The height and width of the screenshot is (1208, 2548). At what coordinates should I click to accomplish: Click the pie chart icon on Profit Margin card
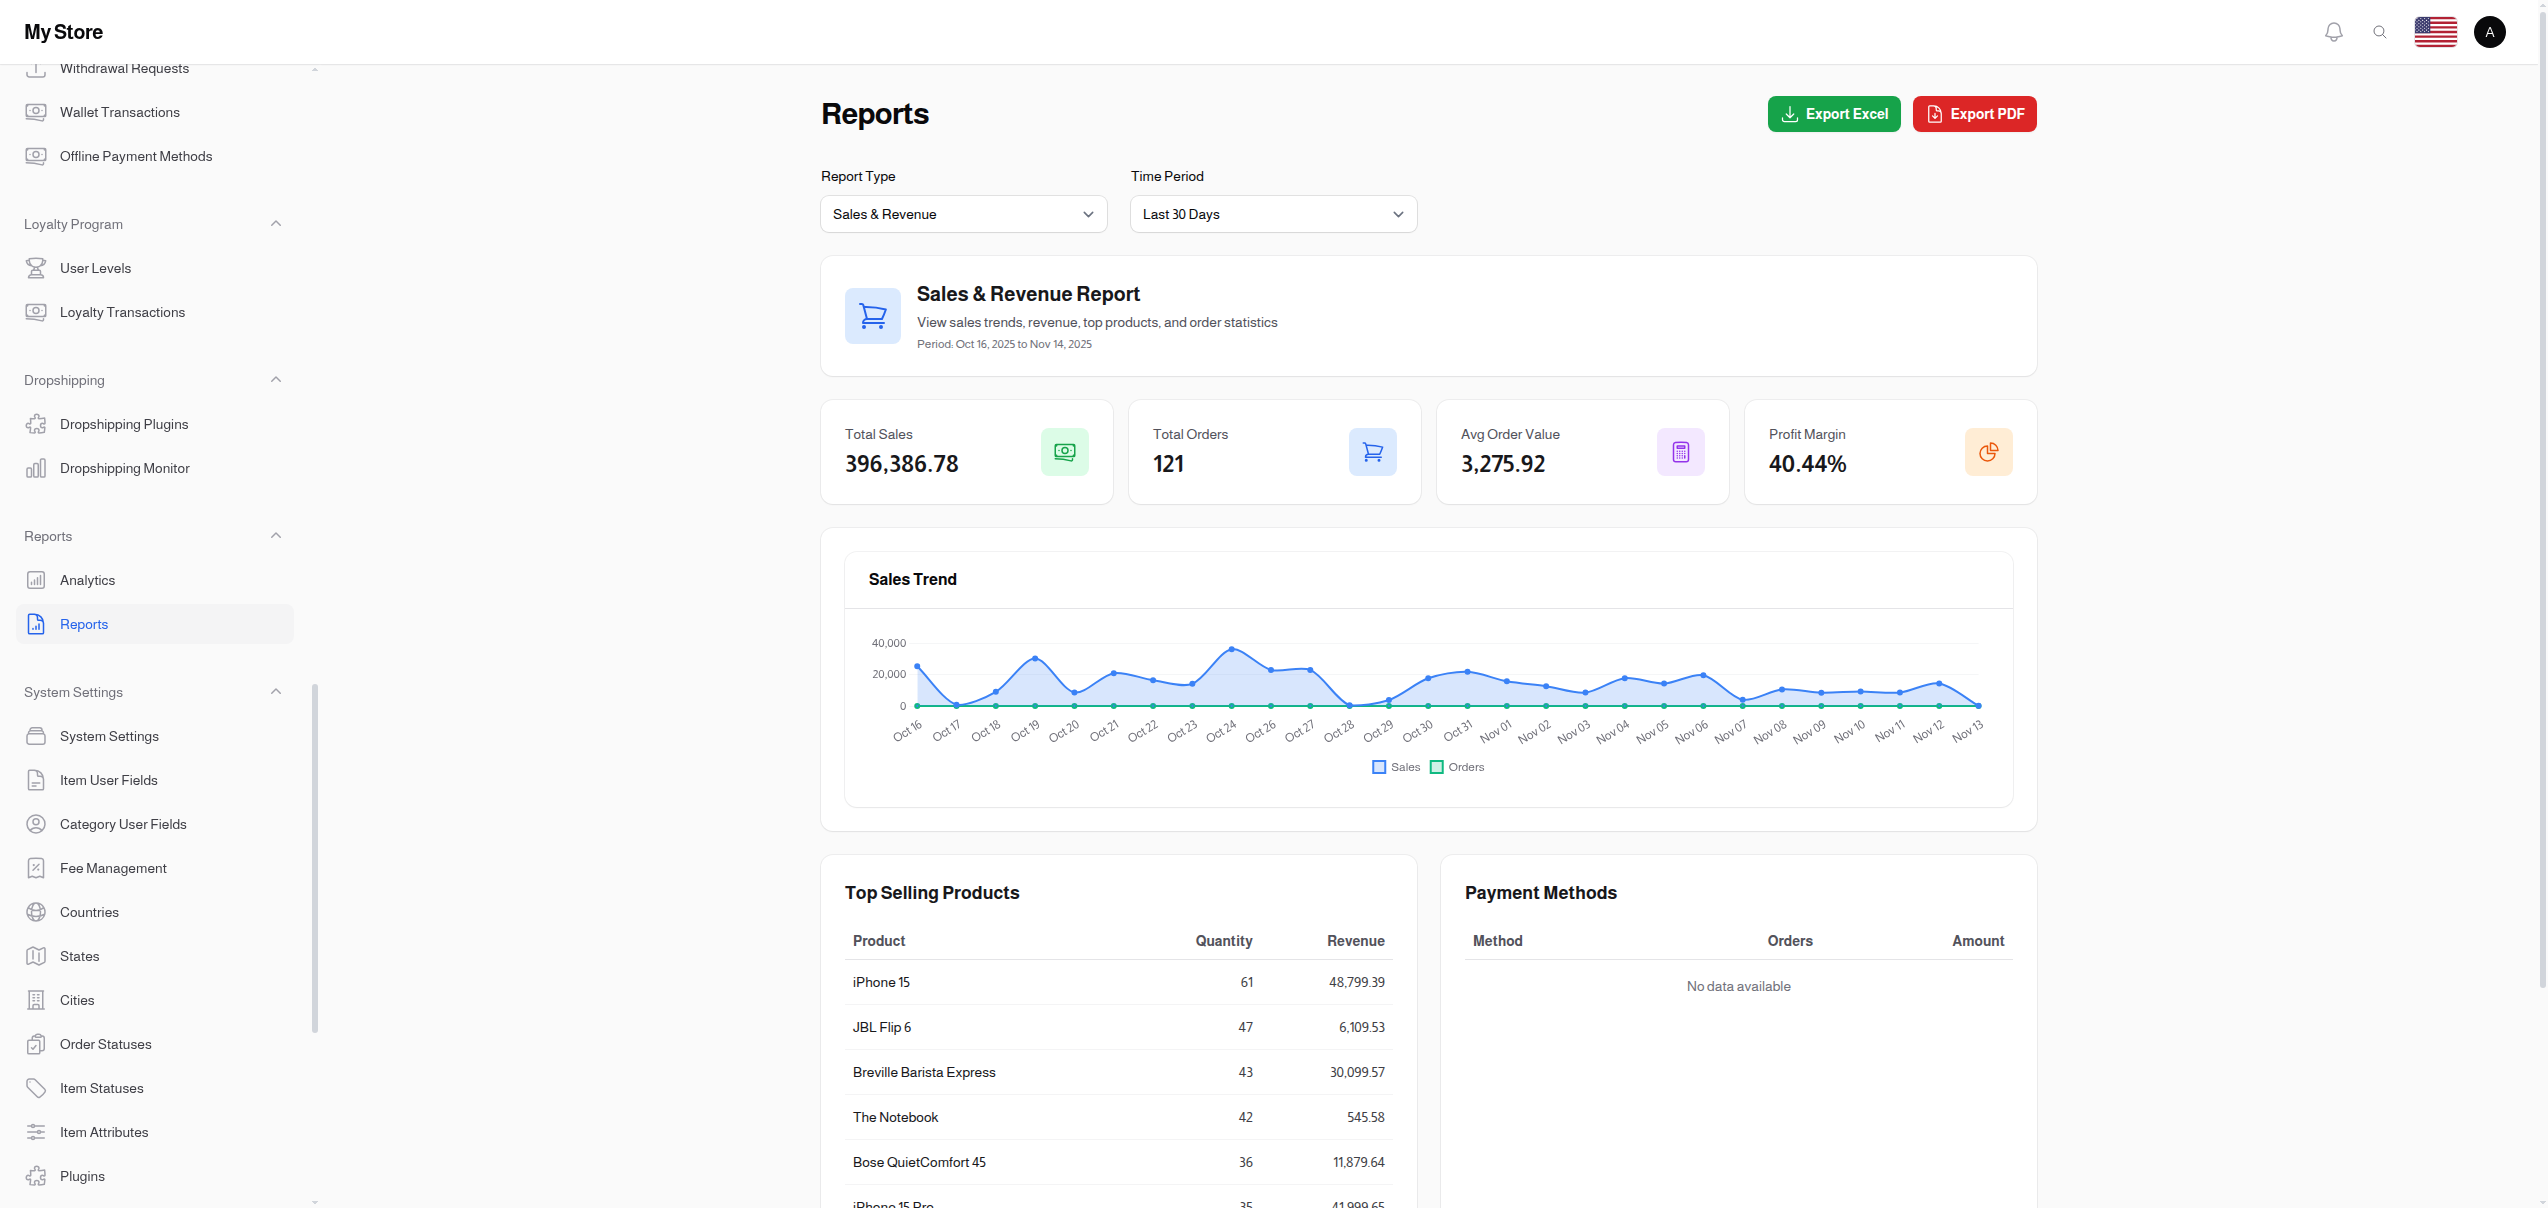[x=1988, y=452]
